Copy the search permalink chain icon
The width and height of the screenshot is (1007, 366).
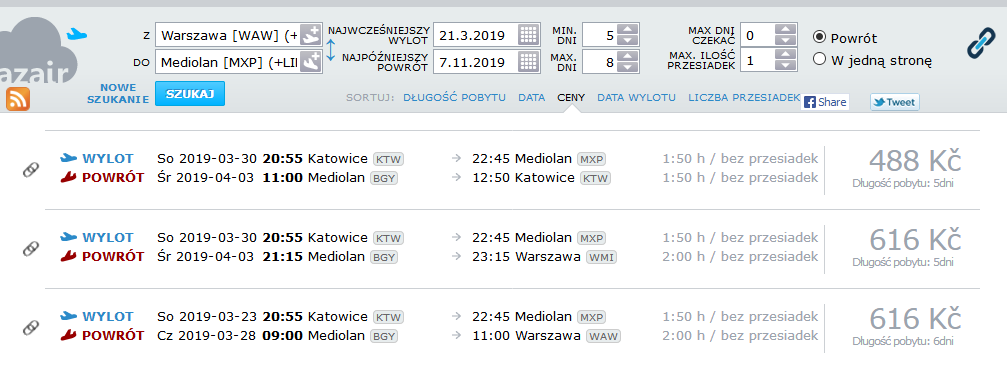pos(980,43)
